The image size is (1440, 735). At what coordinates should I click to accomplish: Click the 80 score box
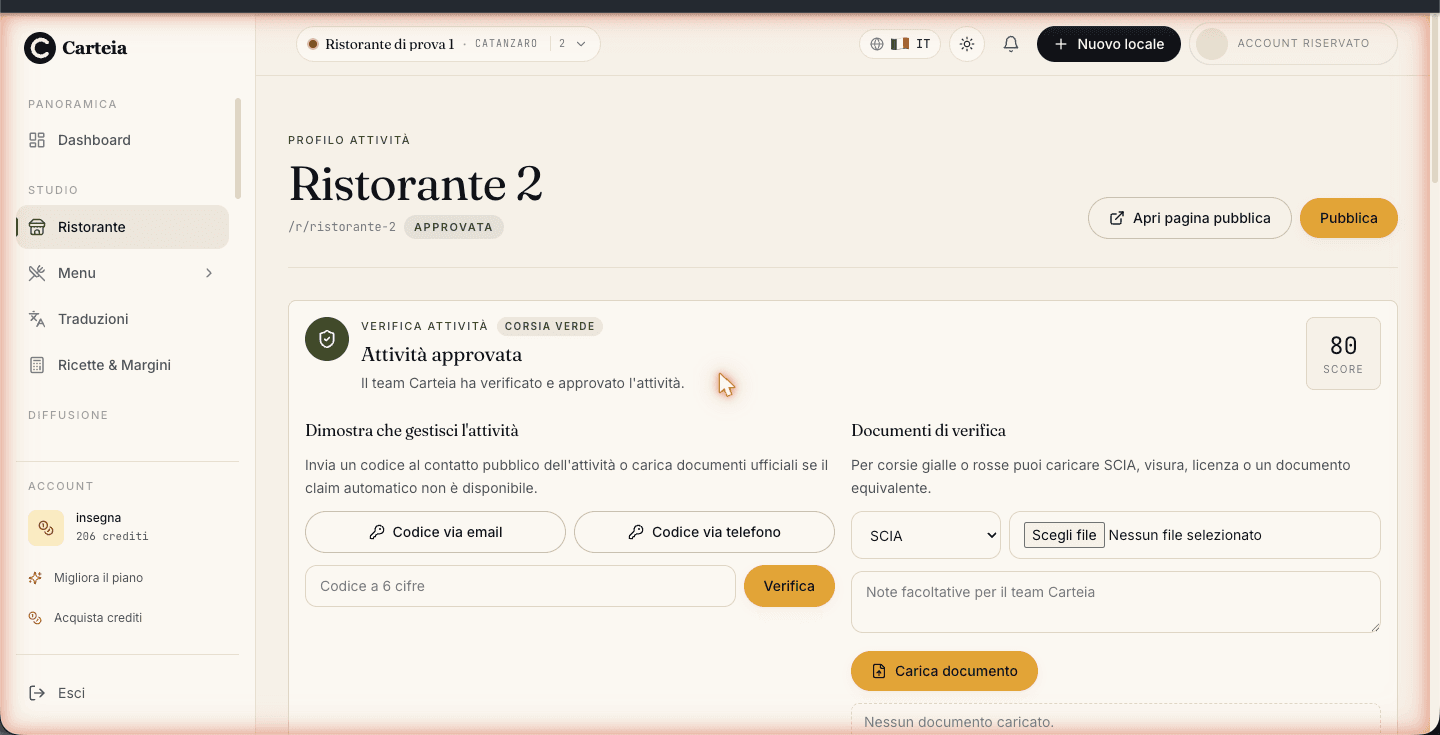point(1343,353)
